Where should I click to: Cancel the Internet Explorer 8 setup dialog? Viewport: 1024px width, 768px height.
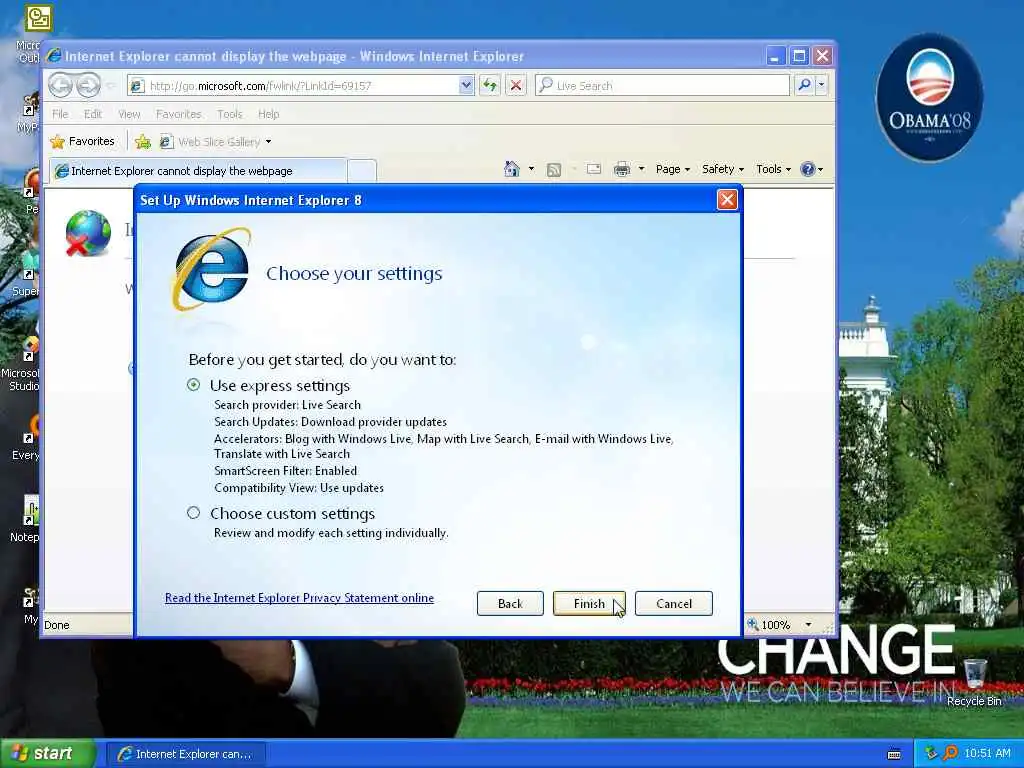(x=673, y=603)
